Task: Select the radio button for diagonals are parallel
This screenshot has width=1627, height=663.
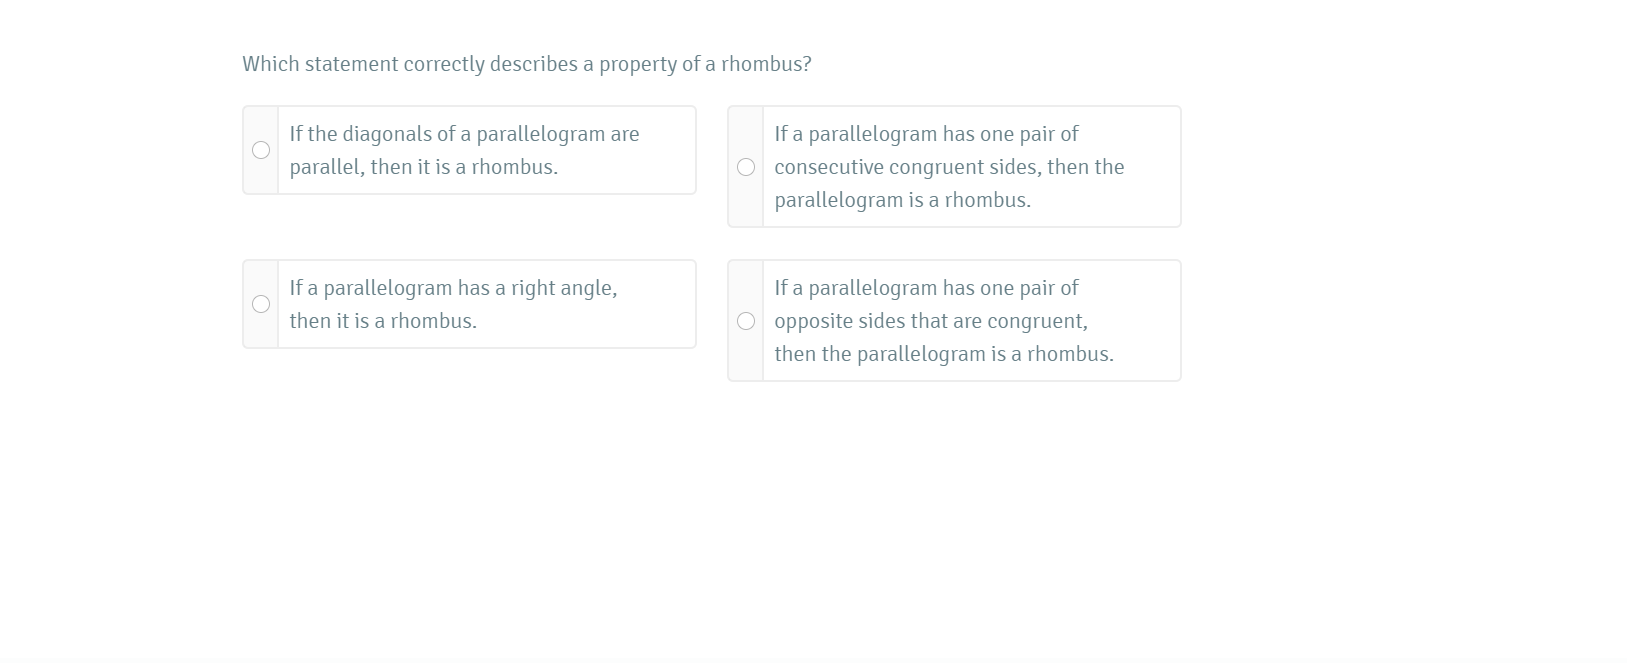Action: pyautogui.click(x=261, y=150)
